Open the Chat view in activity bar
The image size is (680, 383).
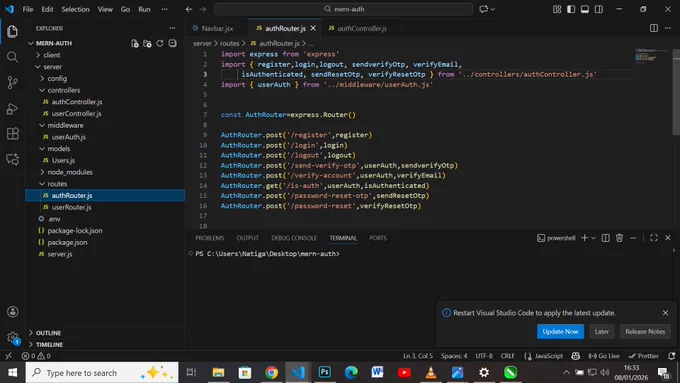(13, 159)
